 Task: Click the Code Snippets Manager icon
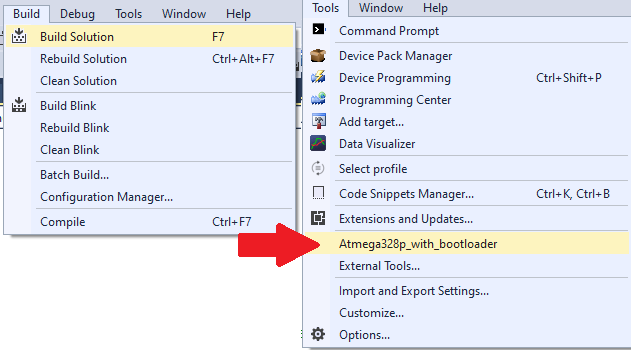318,193
